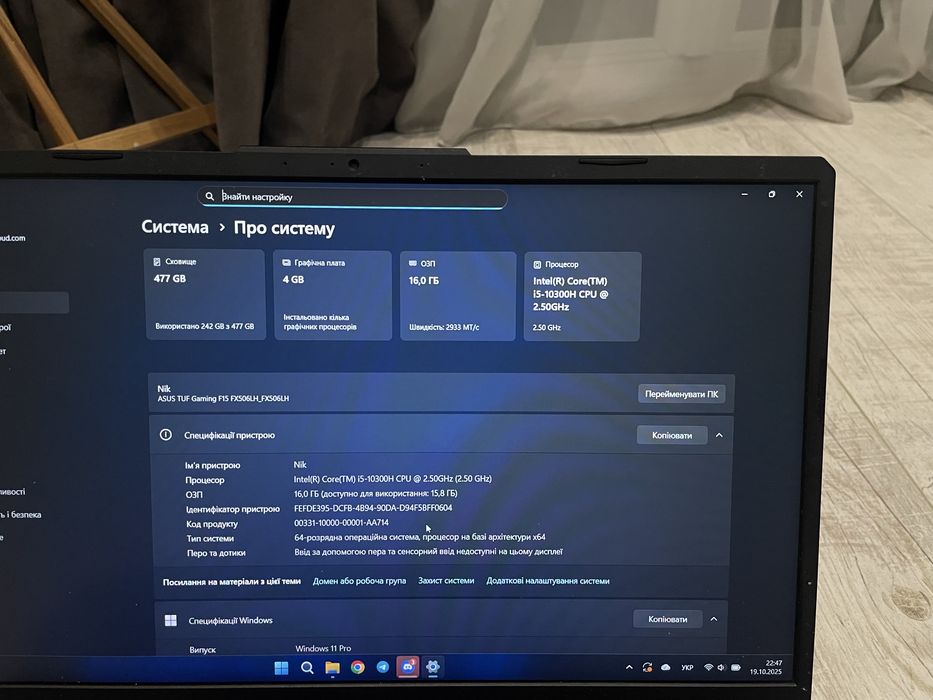
Task: Click the magnifier icon in settings search
Action: click(x=209, y=196)
